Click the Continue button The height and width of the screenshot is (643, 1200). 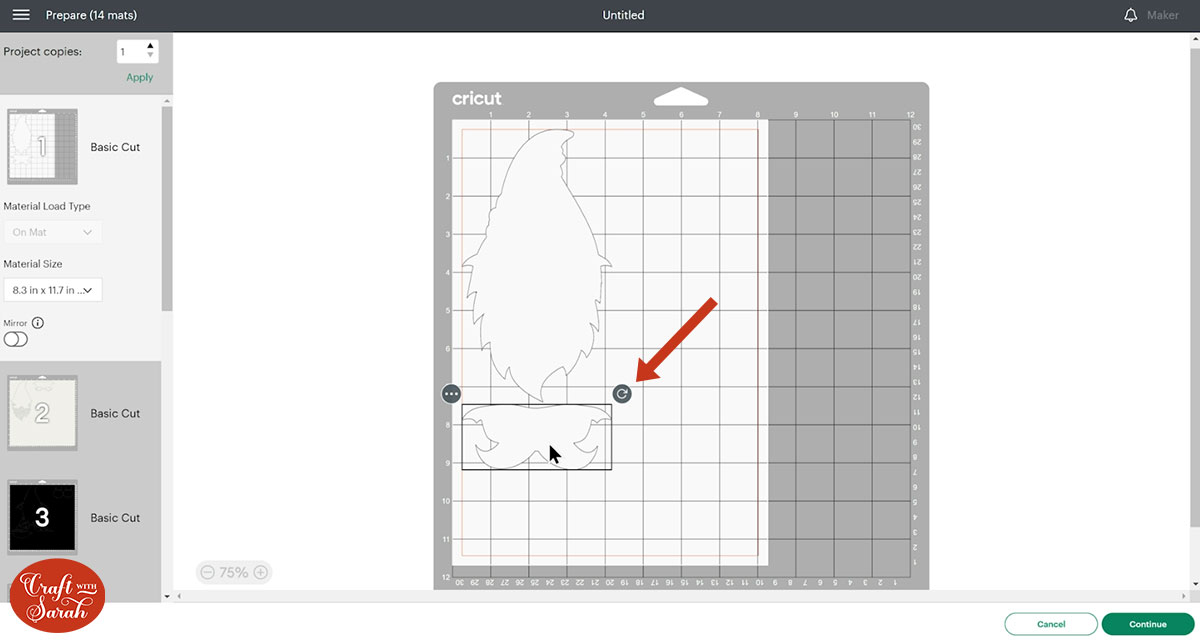[x=1148, y=624]
